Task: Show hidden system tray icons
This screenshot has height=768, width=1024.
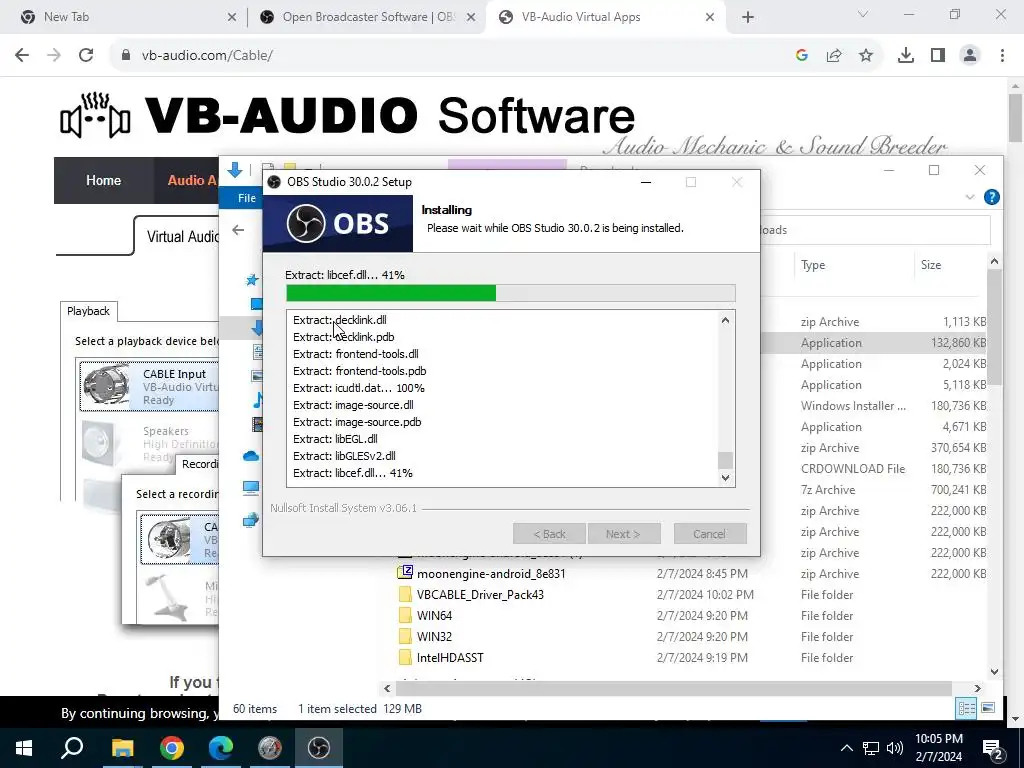Action: [846, 748]
